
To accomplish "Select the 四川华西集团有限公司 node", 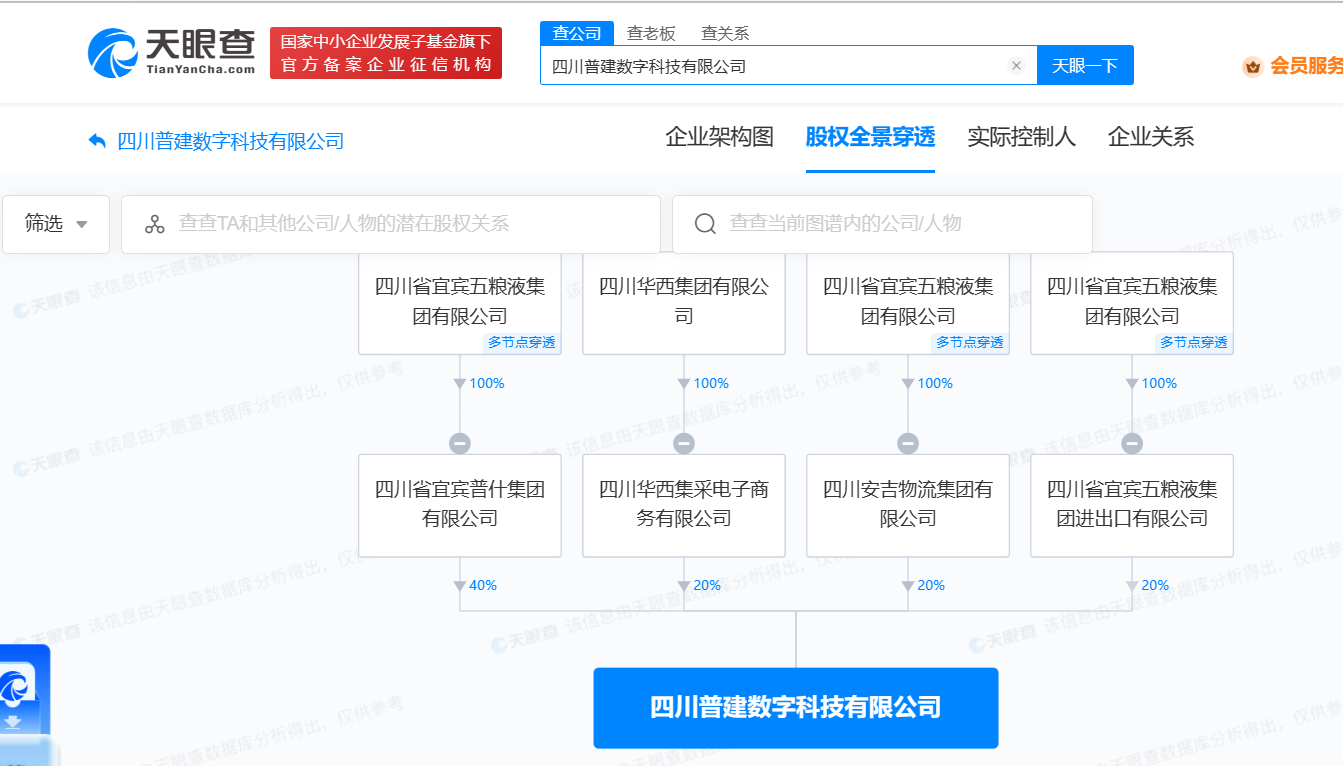I will [684, 302].
